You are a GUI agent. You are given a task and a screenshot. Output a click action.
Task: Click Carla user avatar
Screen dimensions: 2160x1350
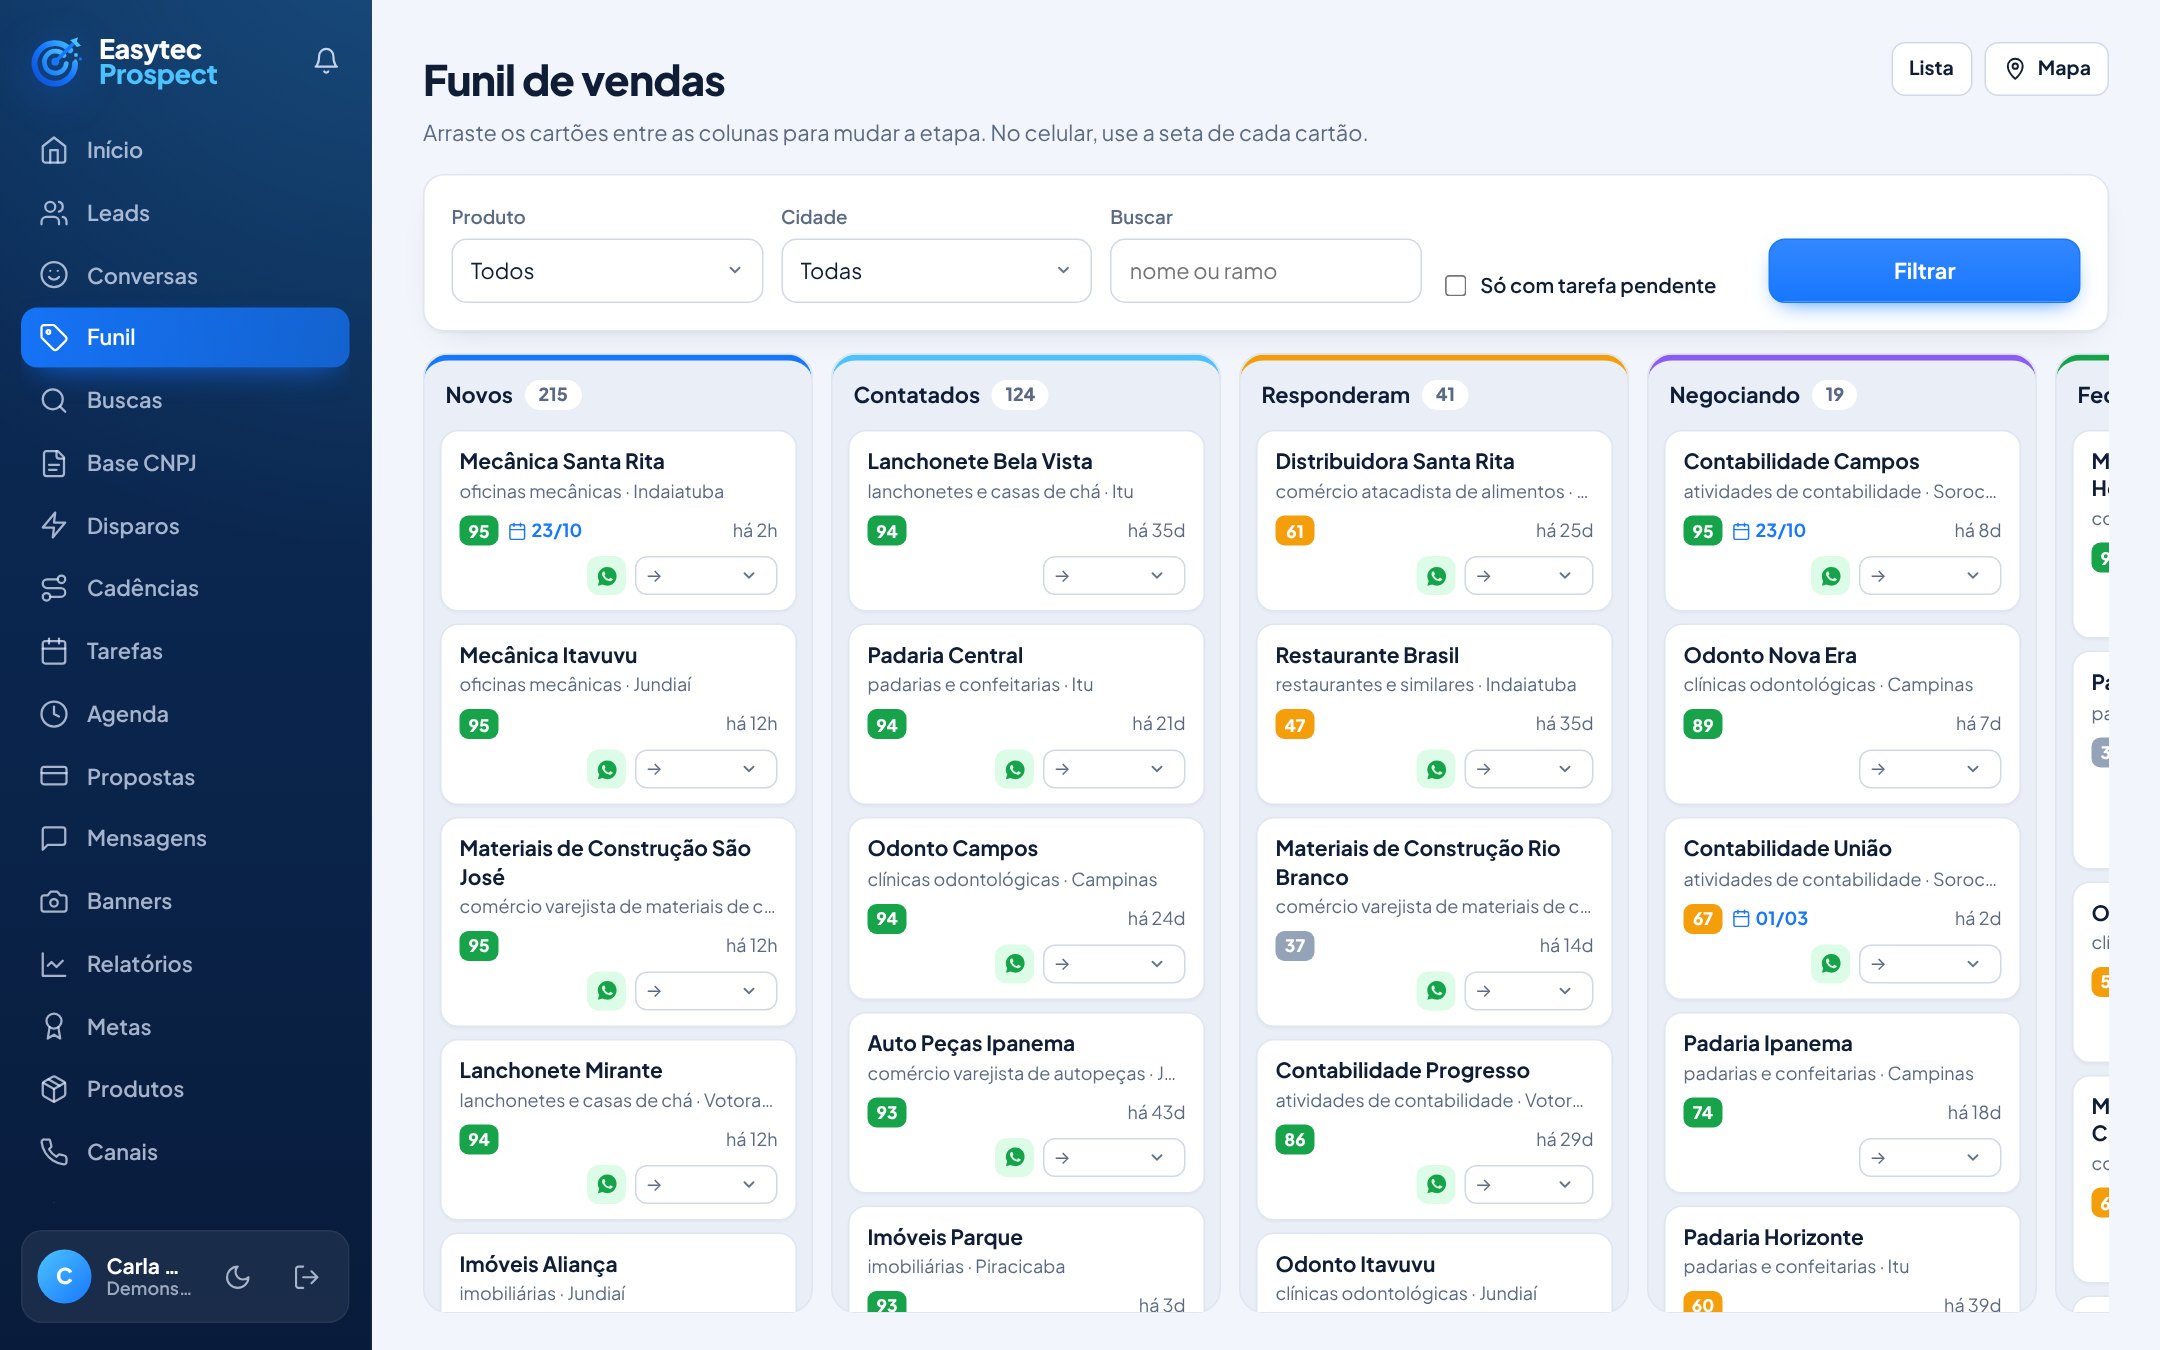click(64, 1277)
